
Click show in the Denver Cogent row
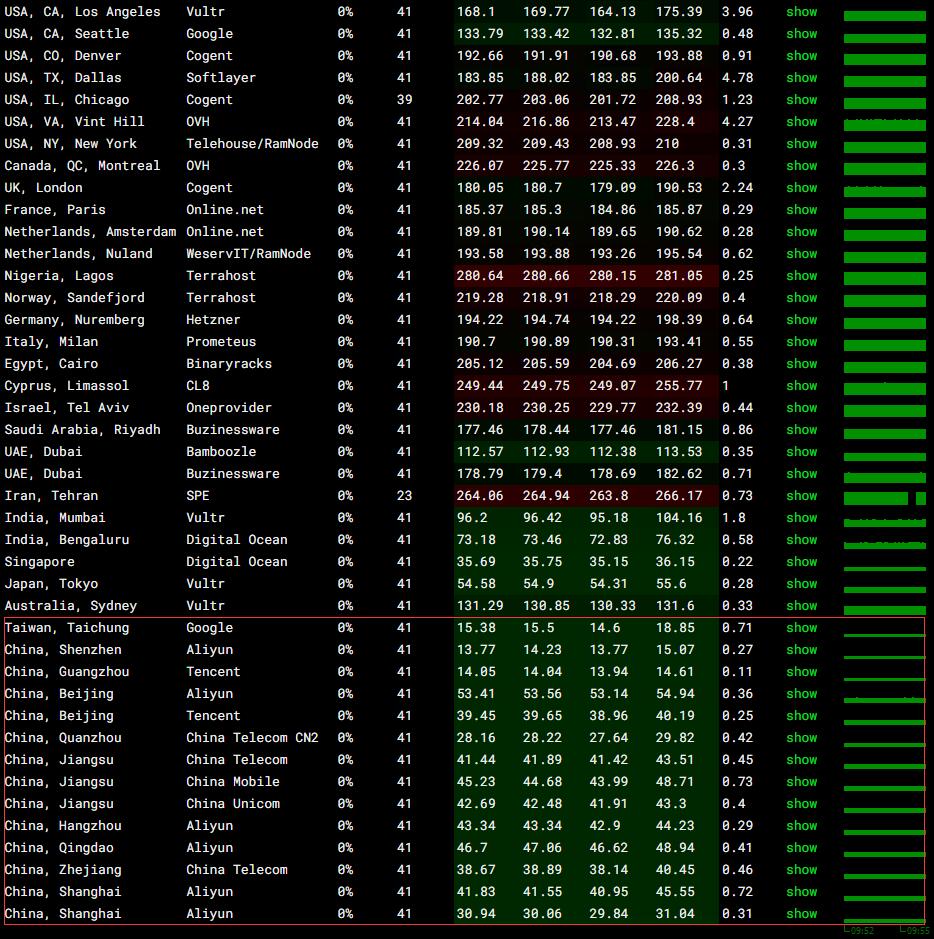pyautogui.click(x=801, y=56)
